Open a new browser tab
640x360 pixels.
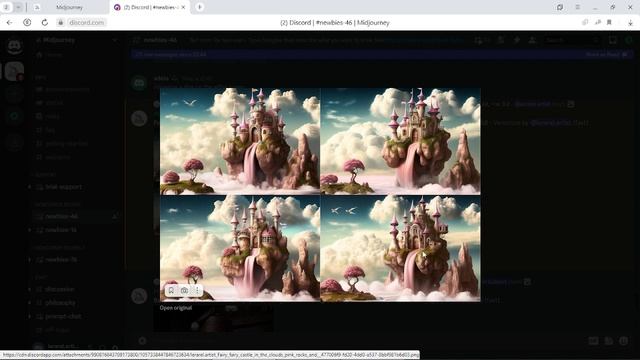pyautogui.click(x=200, y=7)
